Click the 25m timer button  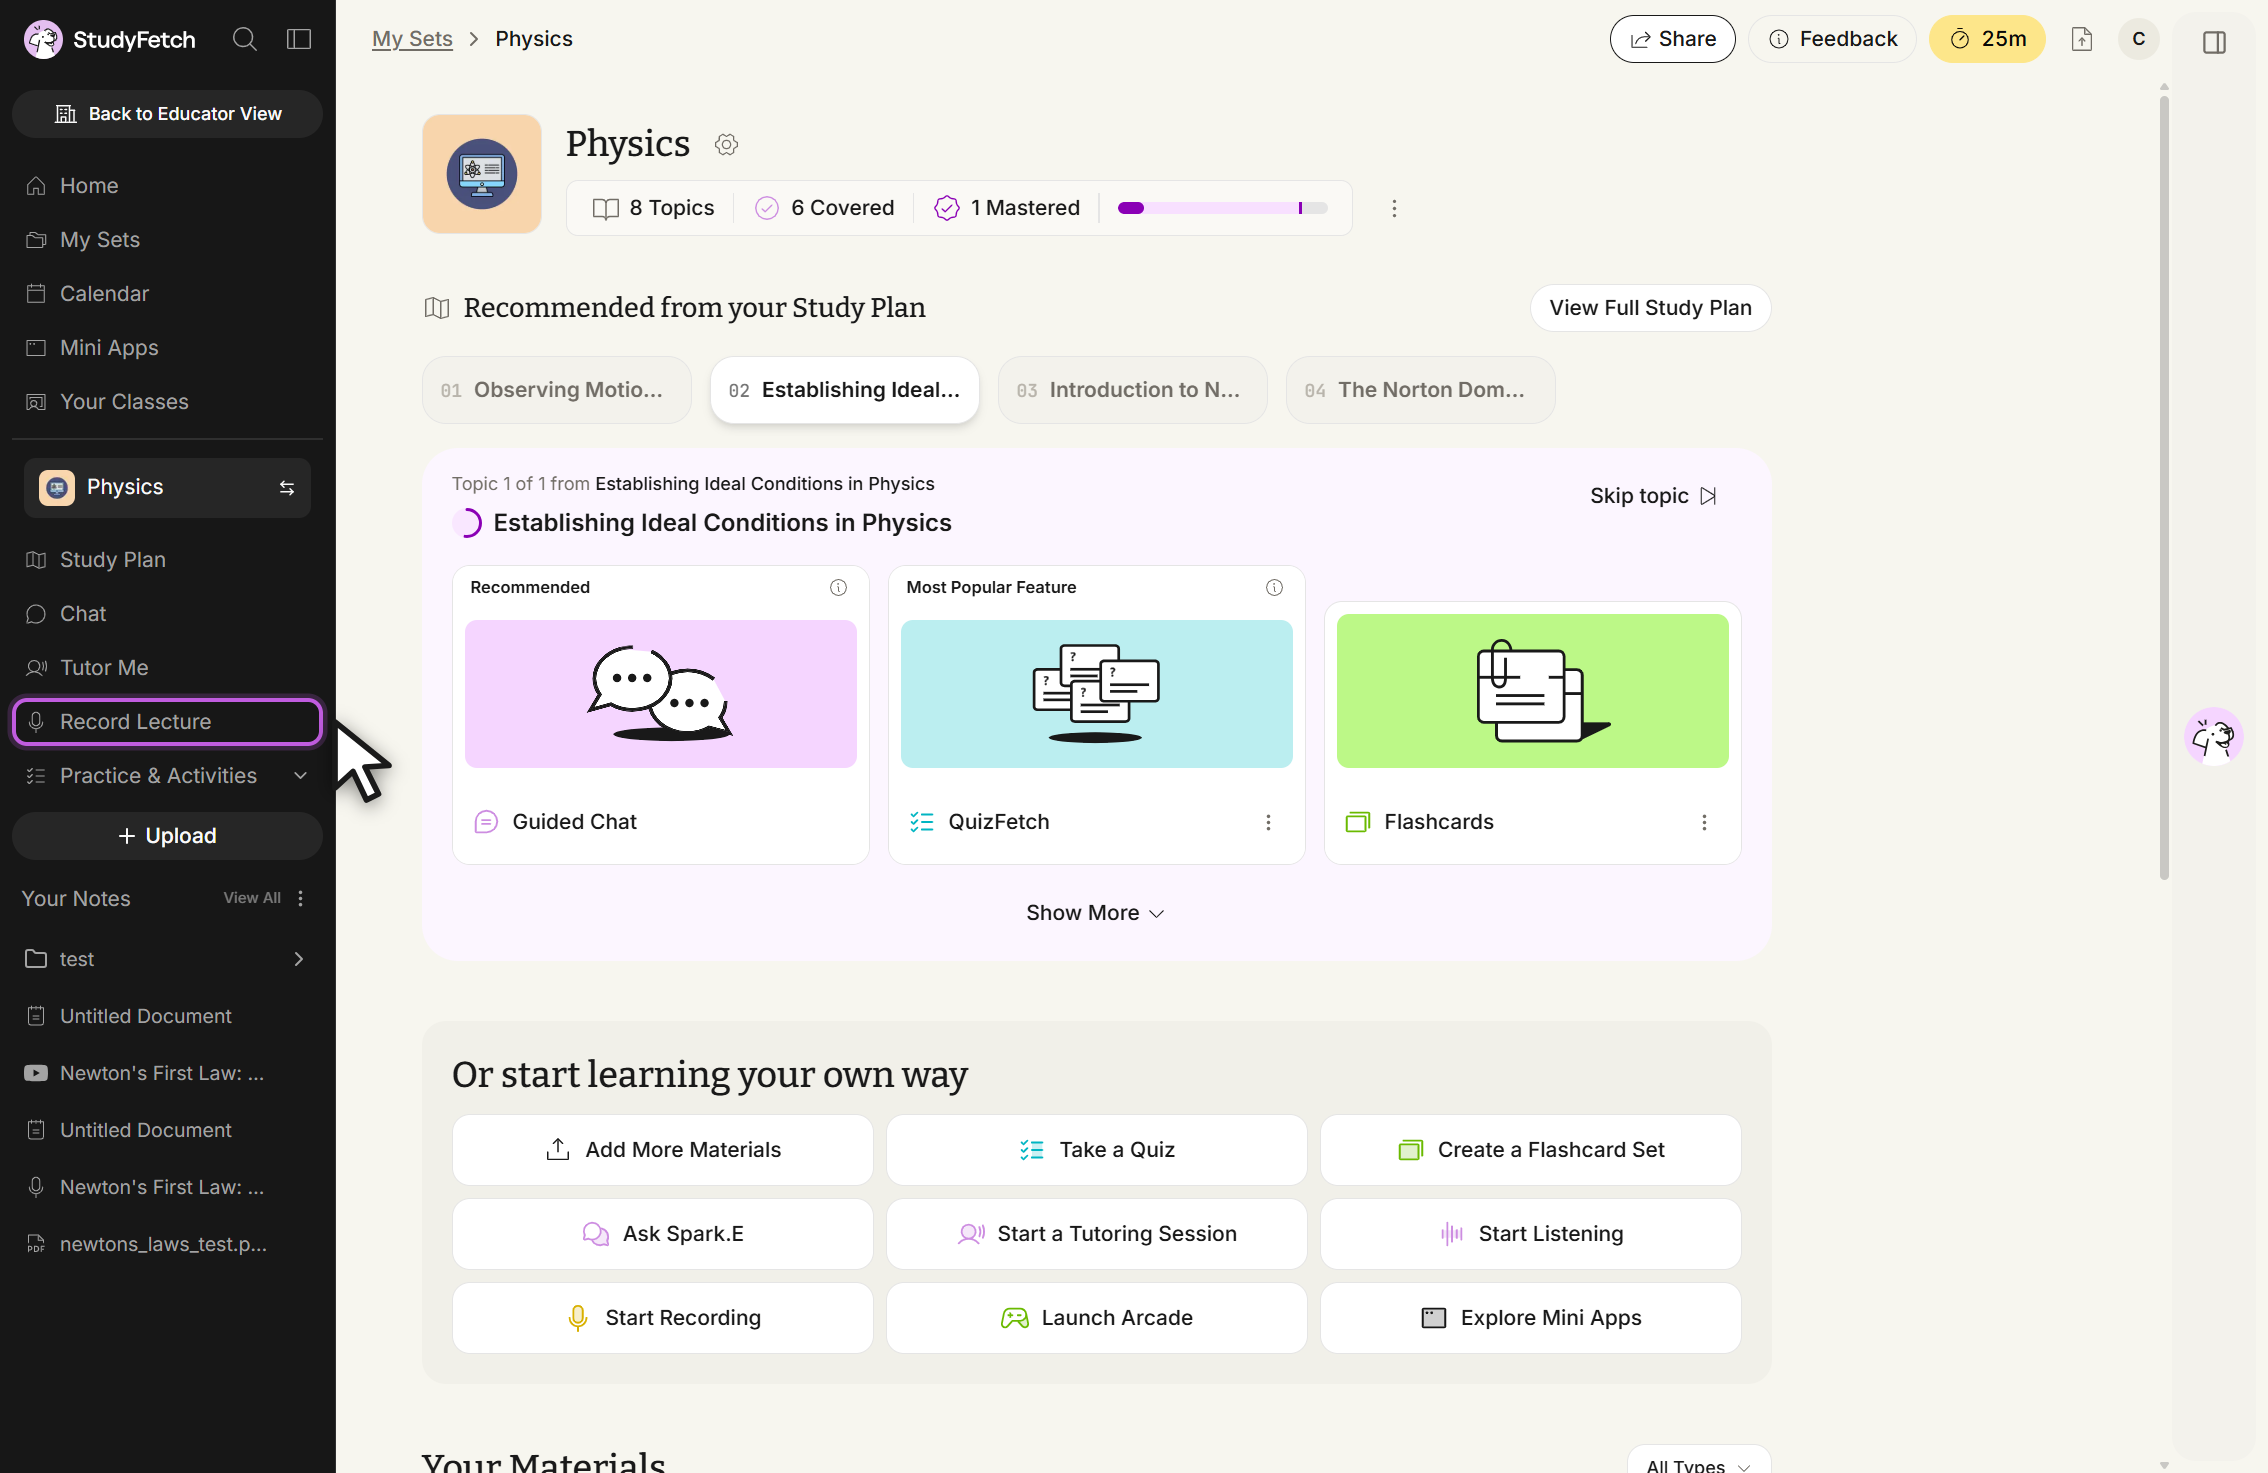pyautogui.click(x=1988, y=39)
